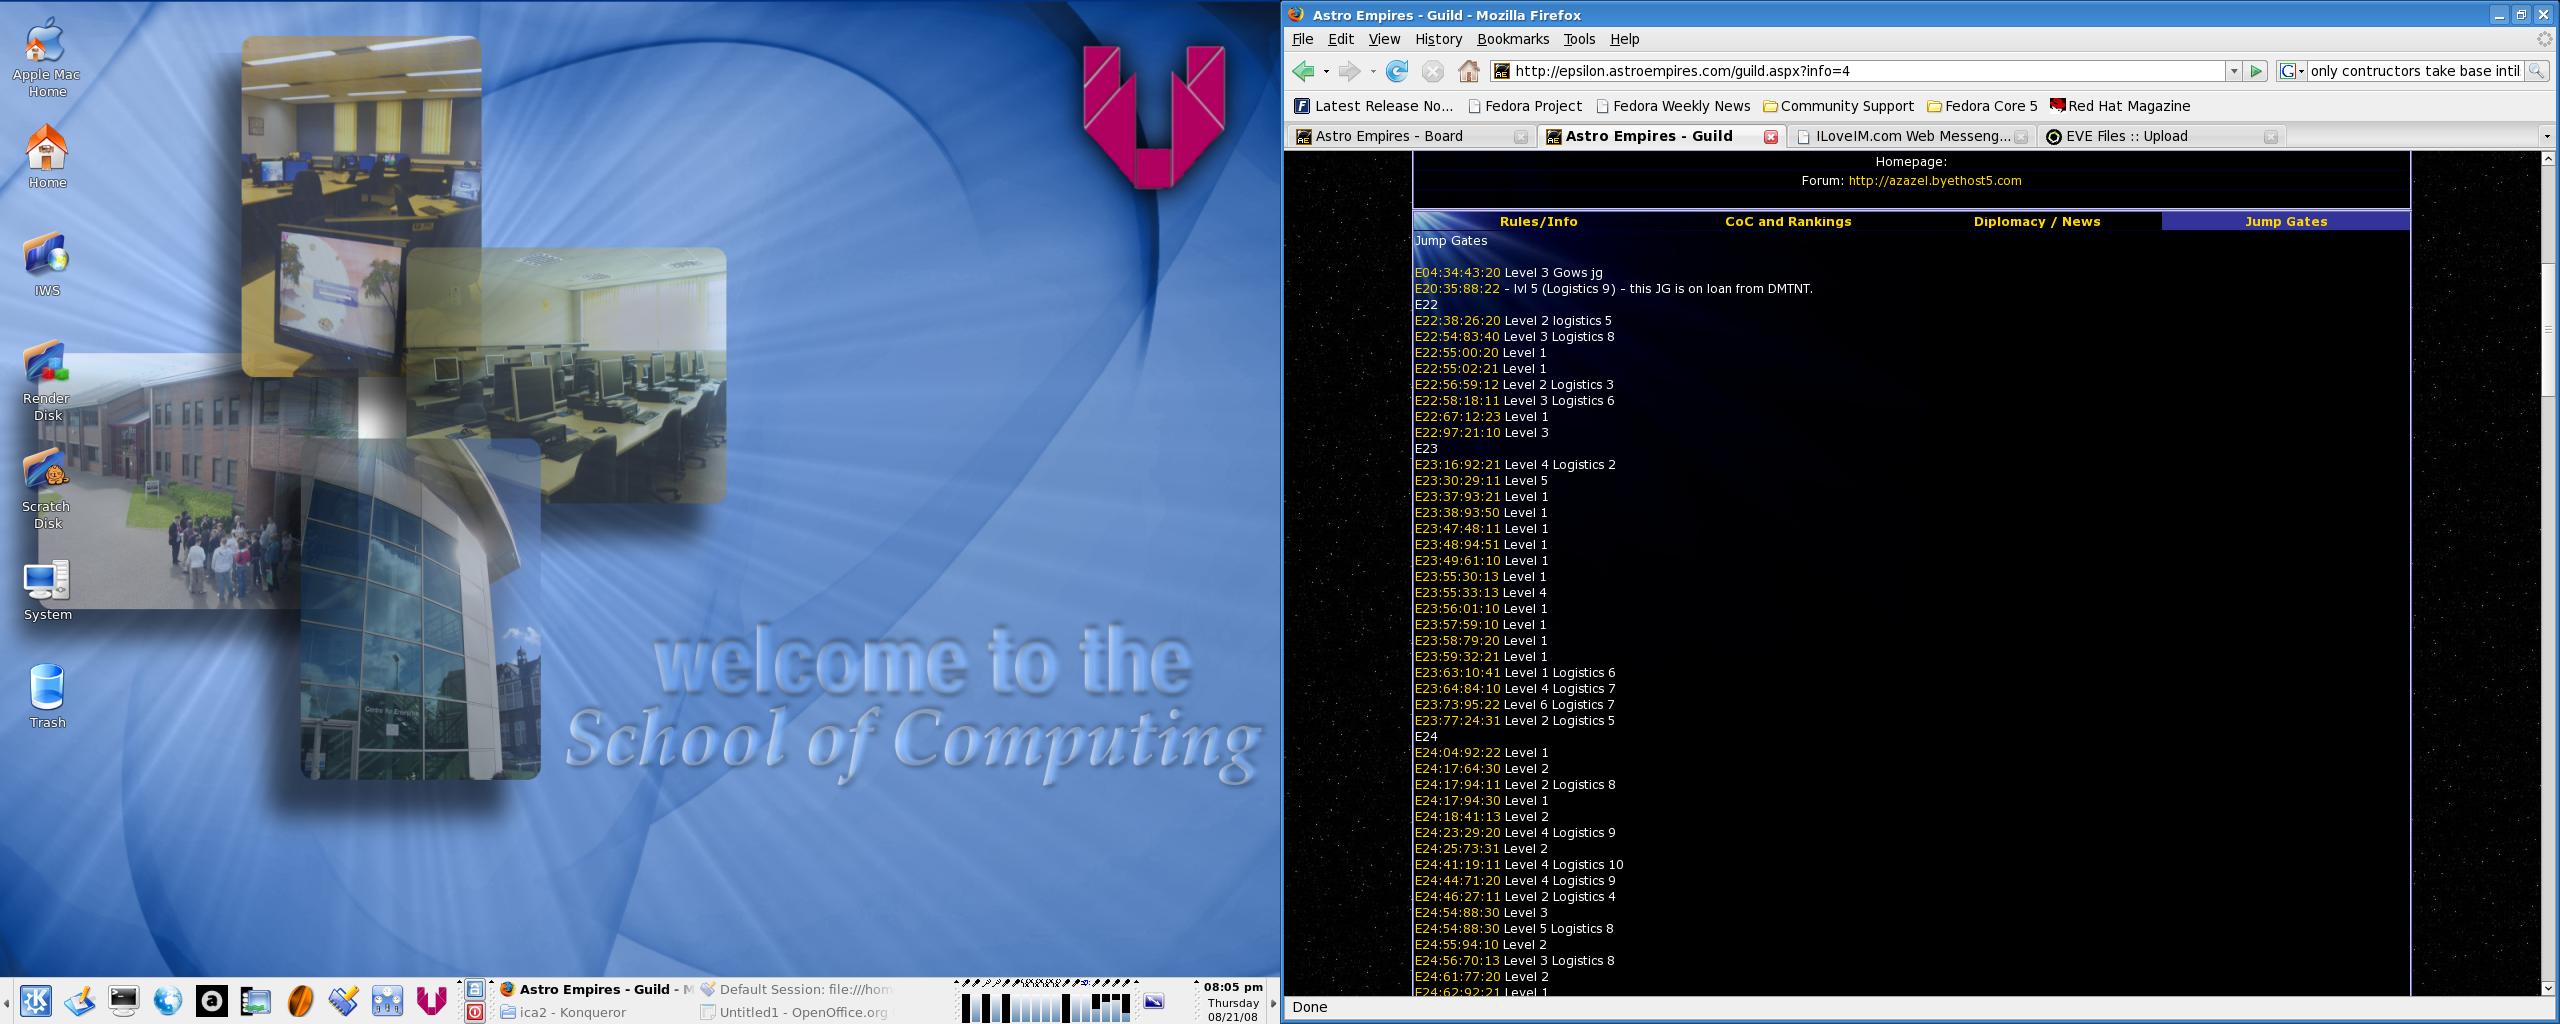The image size is (2560, 1024).
Task: Open jump gate link E24:41:19:11
Action: [1457, 865]
